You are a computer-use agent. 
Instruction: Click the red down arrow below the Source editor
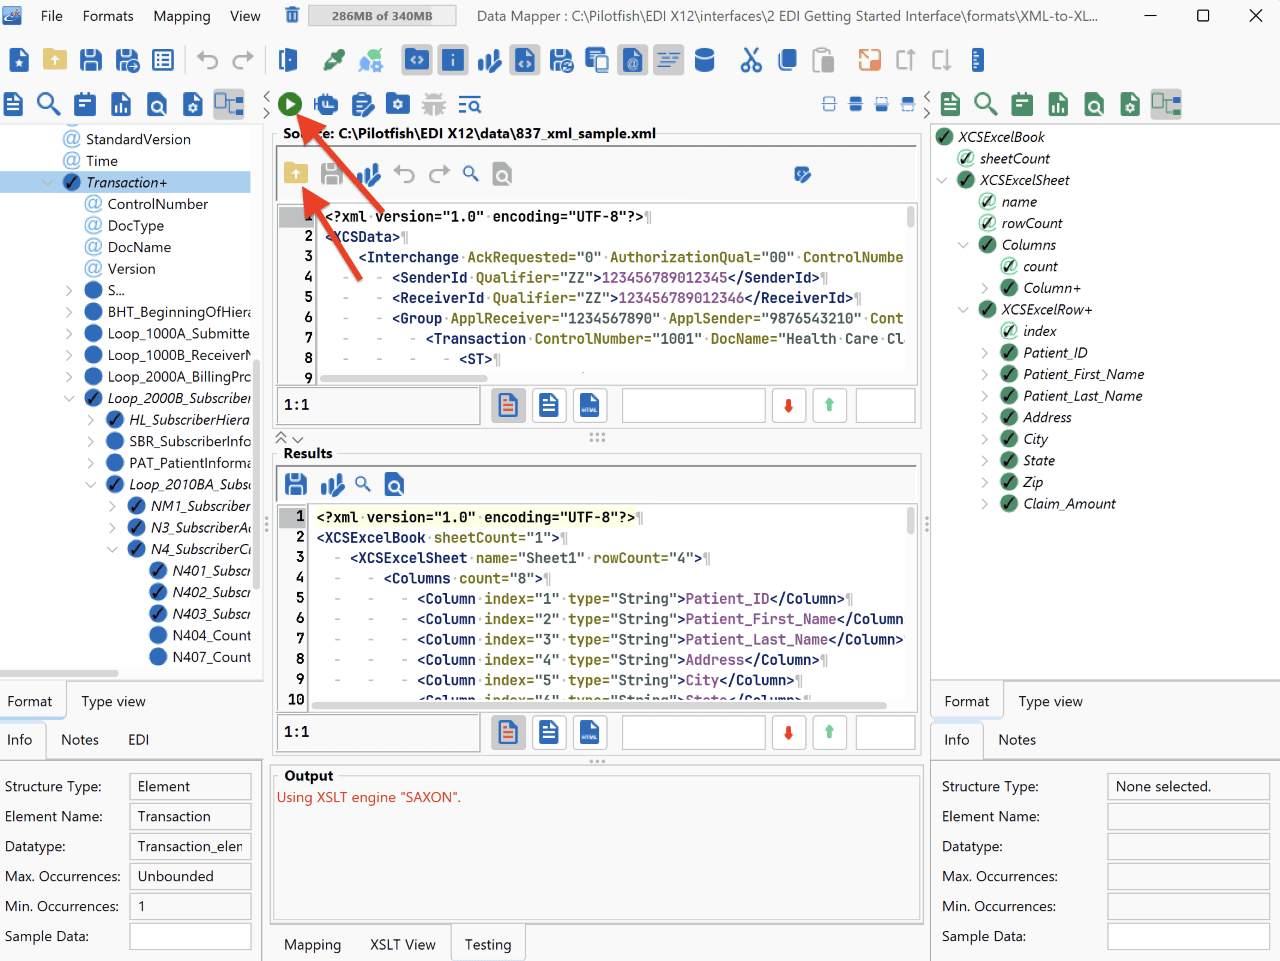point(789,405)
